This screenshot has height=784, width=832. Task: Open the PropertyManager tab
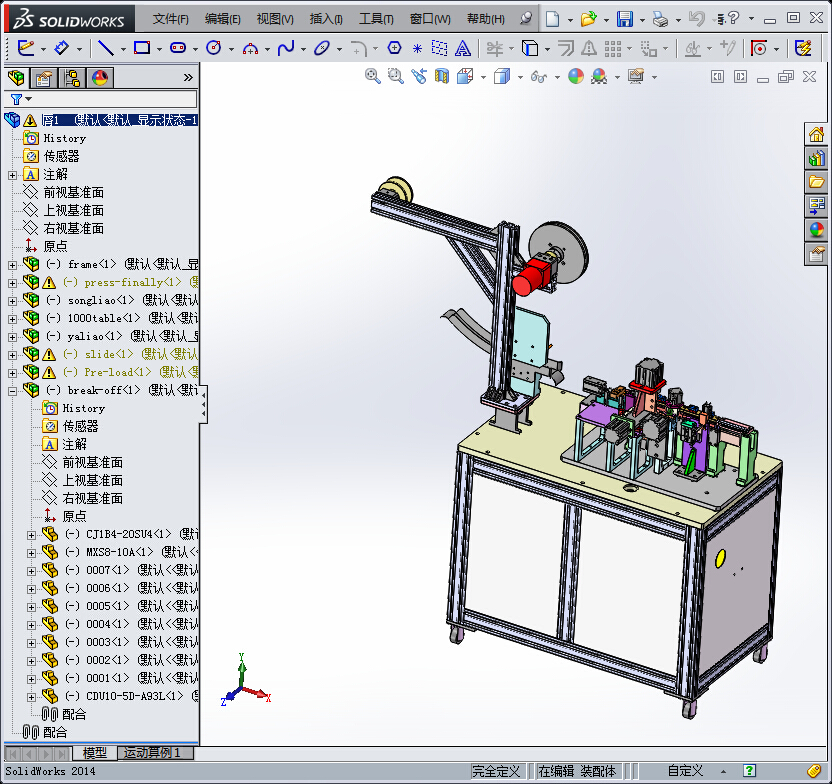pos(44,78)
